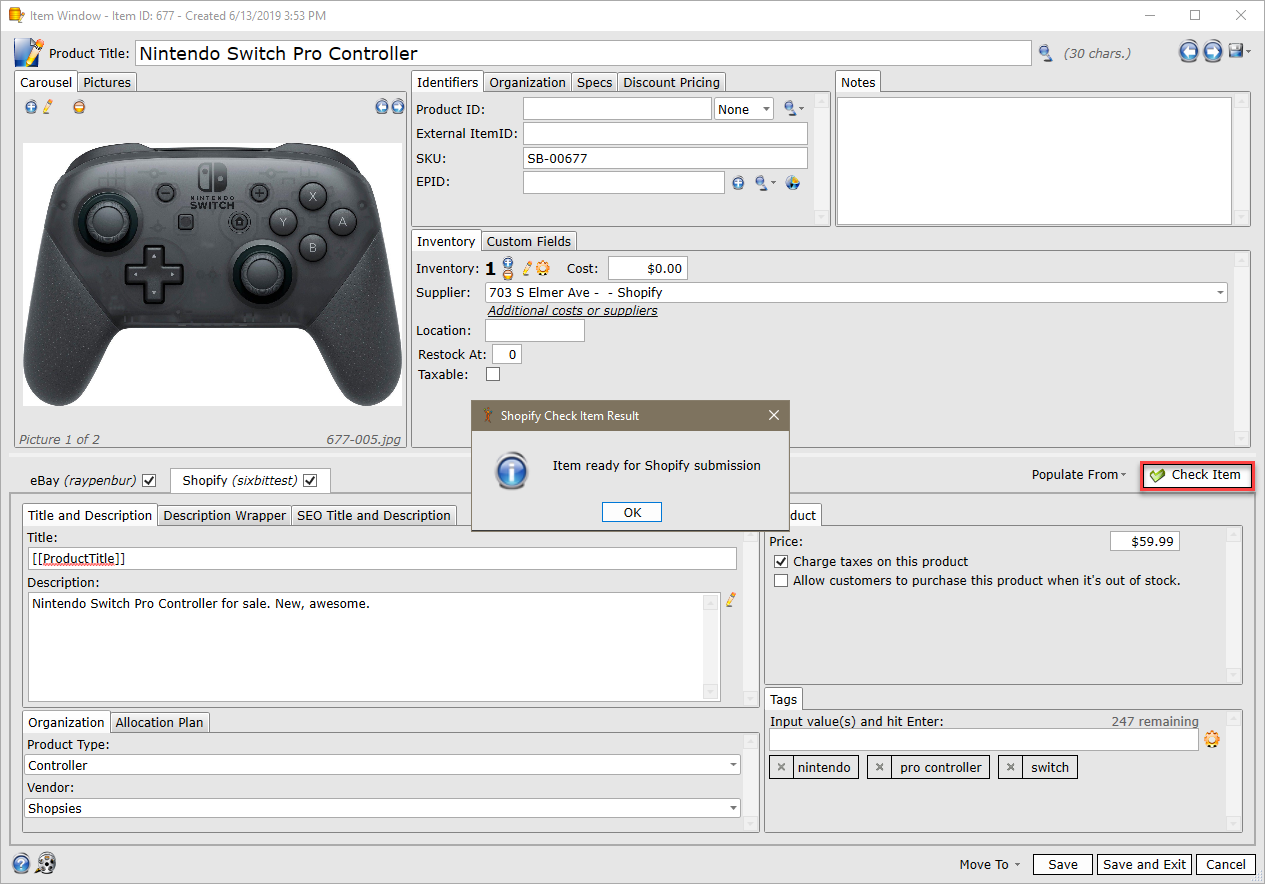Screen dimensions: 1265x884
Task: Show the next carousel picture
Action: (397, 106)
